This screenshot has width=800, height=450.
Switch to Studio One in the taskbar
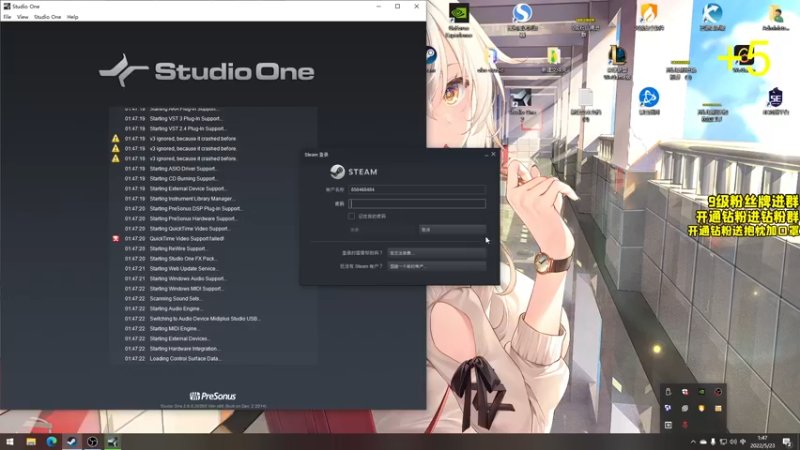[x=113, y=442]
